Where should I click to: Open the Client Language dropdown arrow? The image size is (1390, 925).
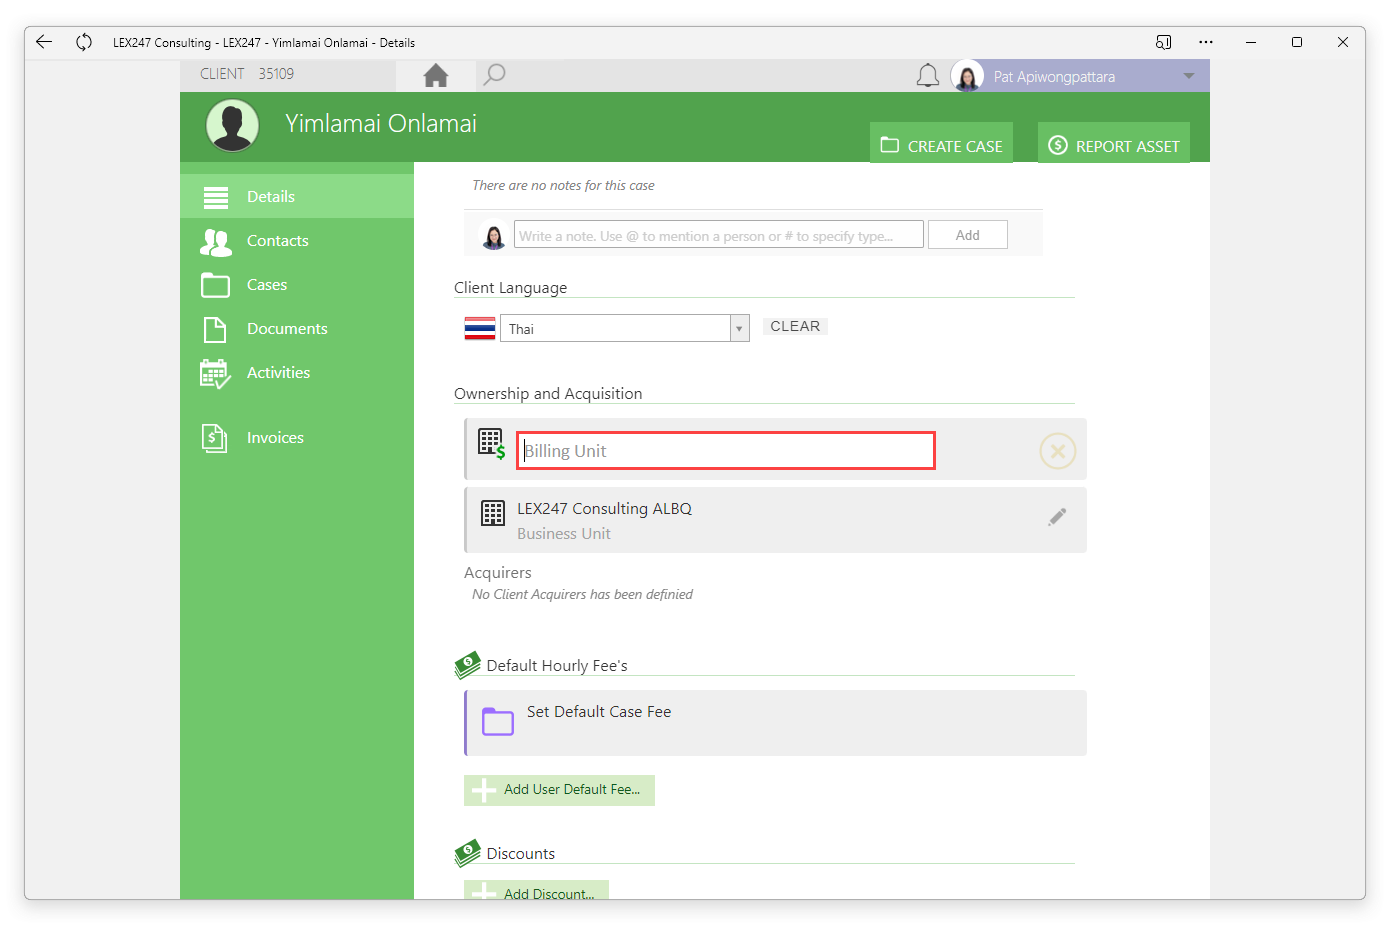(739, 328)
